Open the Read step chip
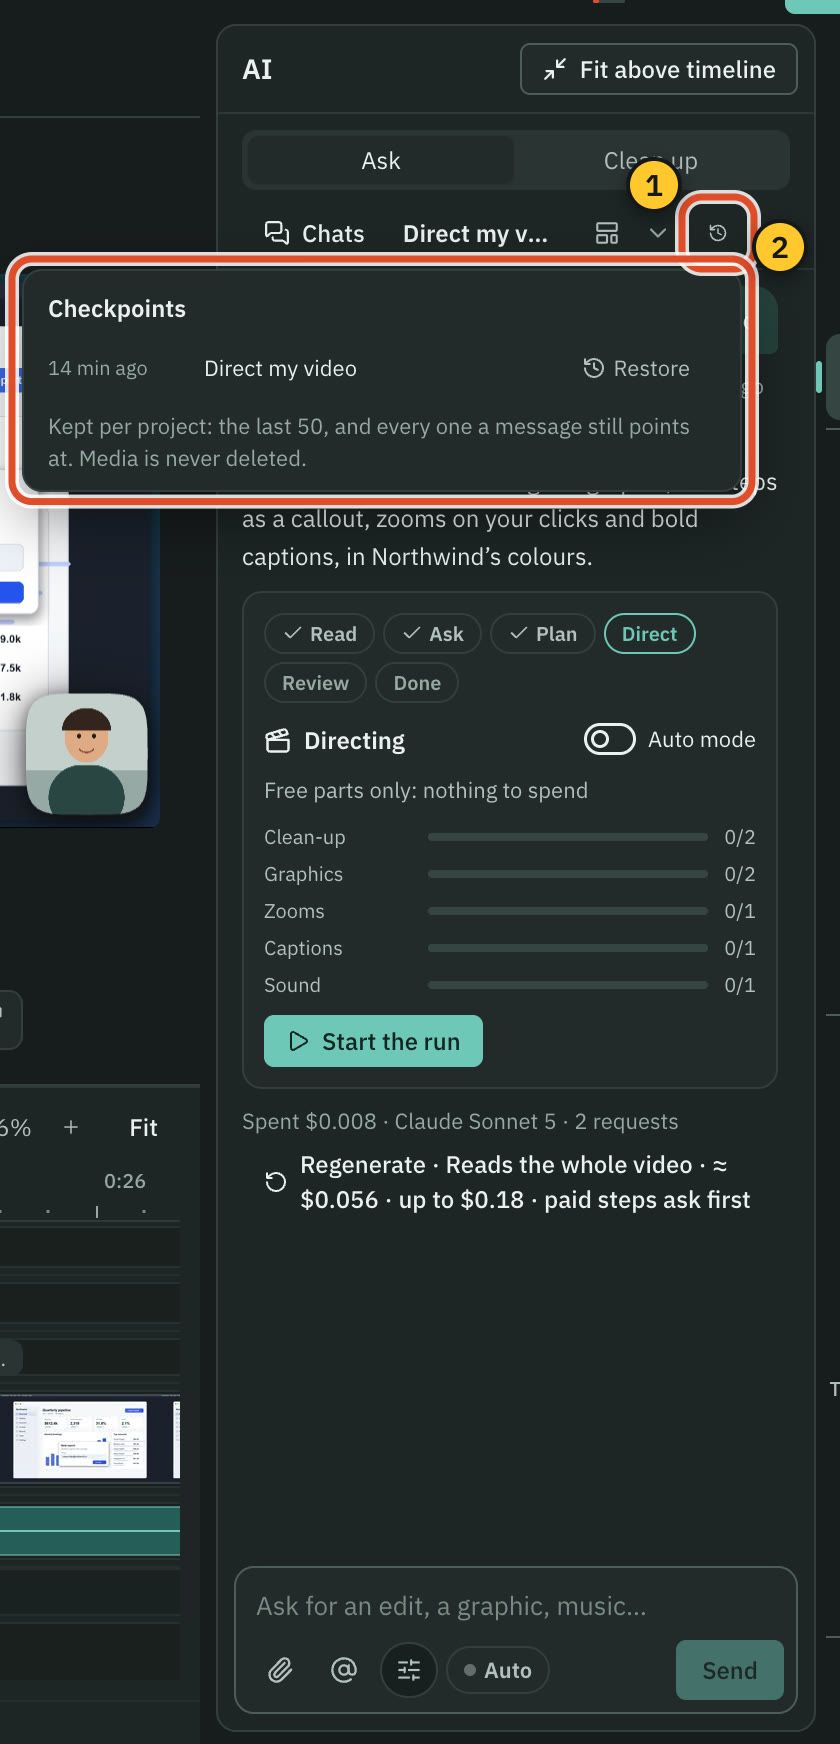Screen dimensions: 840x1744 [320, 634]
